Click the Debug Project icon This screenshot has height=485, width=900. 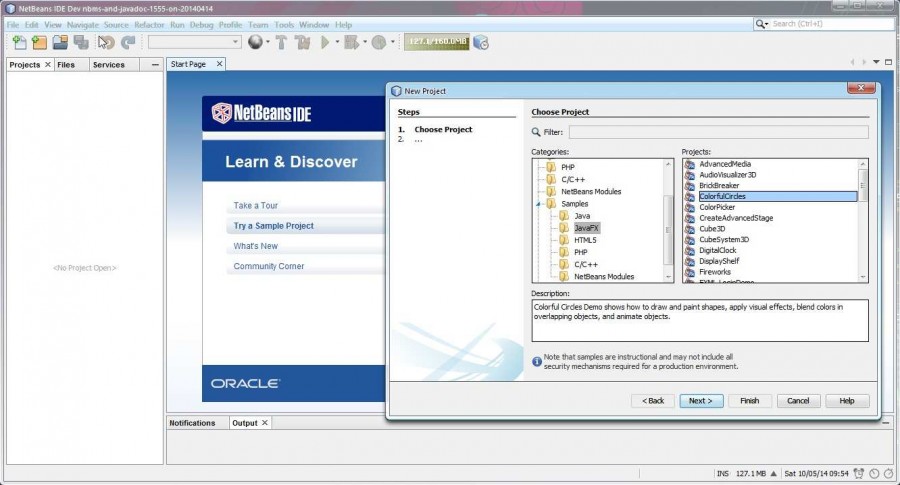[x=351, y=42]
